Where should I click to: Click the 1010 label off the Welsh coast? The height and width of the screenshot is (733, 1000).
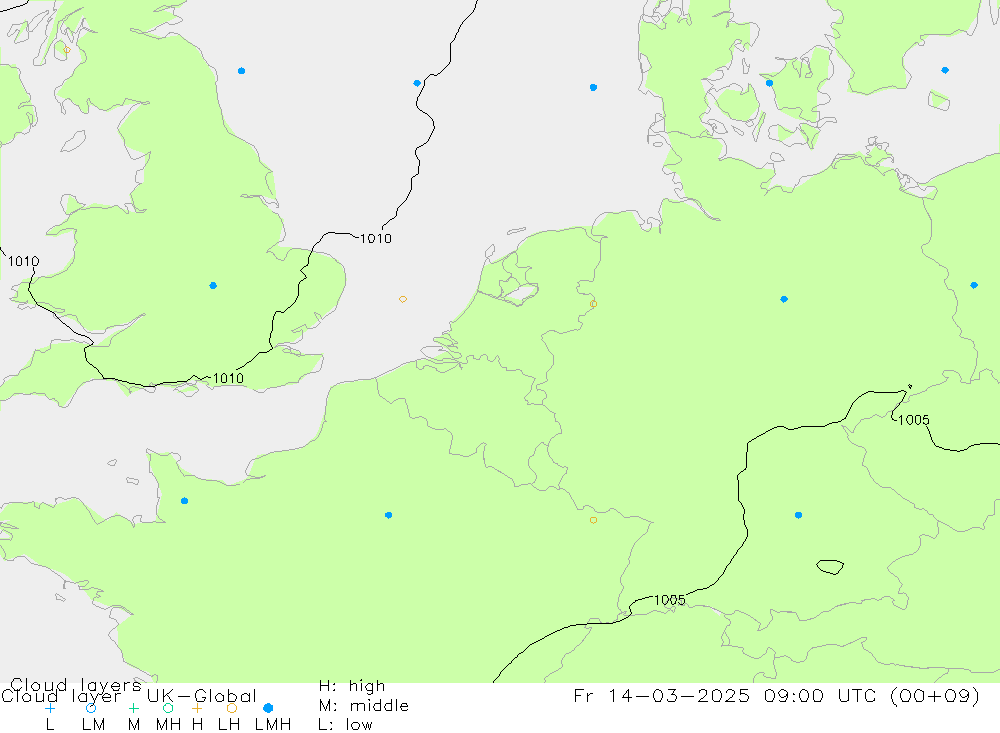[24, 262]
